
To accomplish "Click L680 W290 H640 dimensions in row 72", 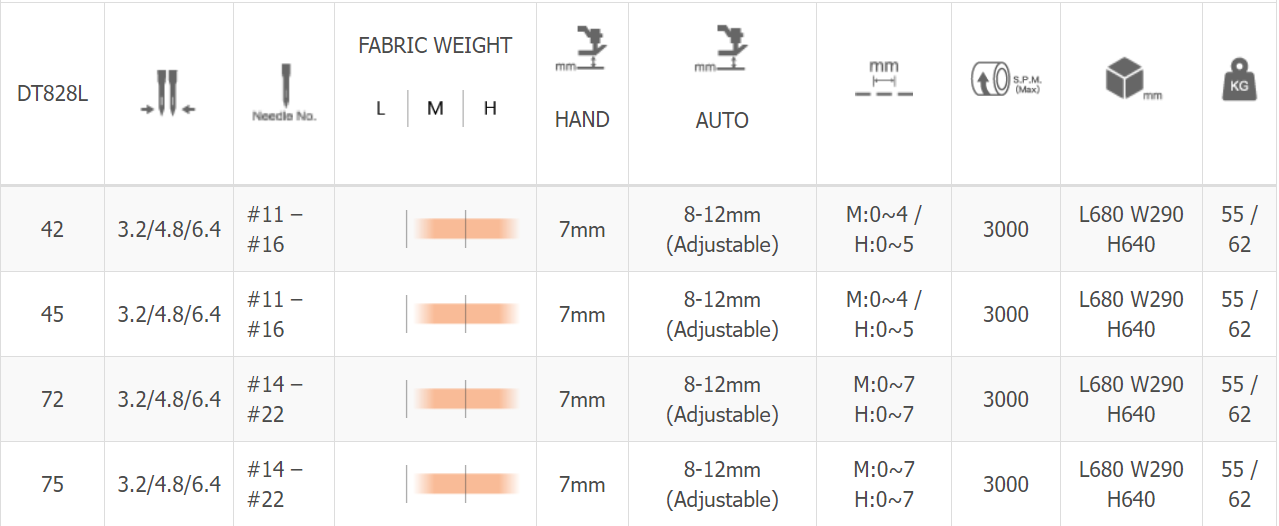I will pos(1131,399).
